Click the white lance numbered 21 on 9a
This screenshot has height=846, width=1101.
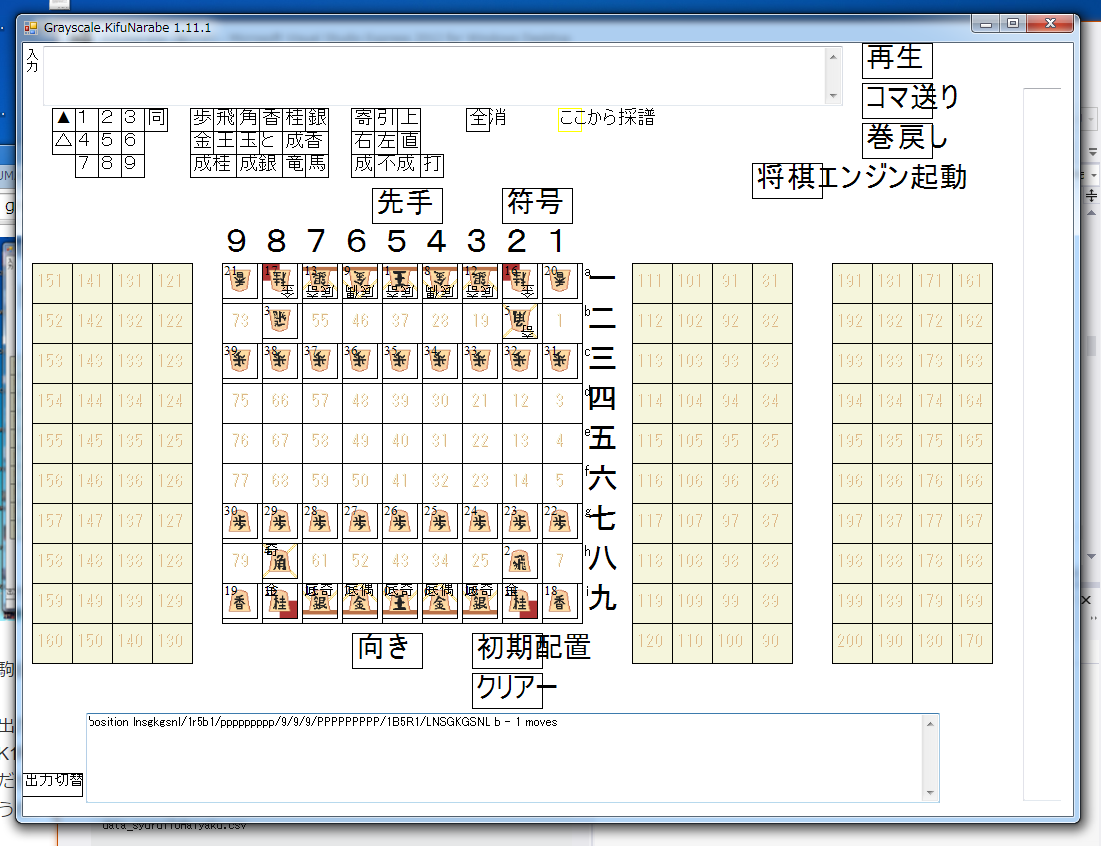(240, 281)
